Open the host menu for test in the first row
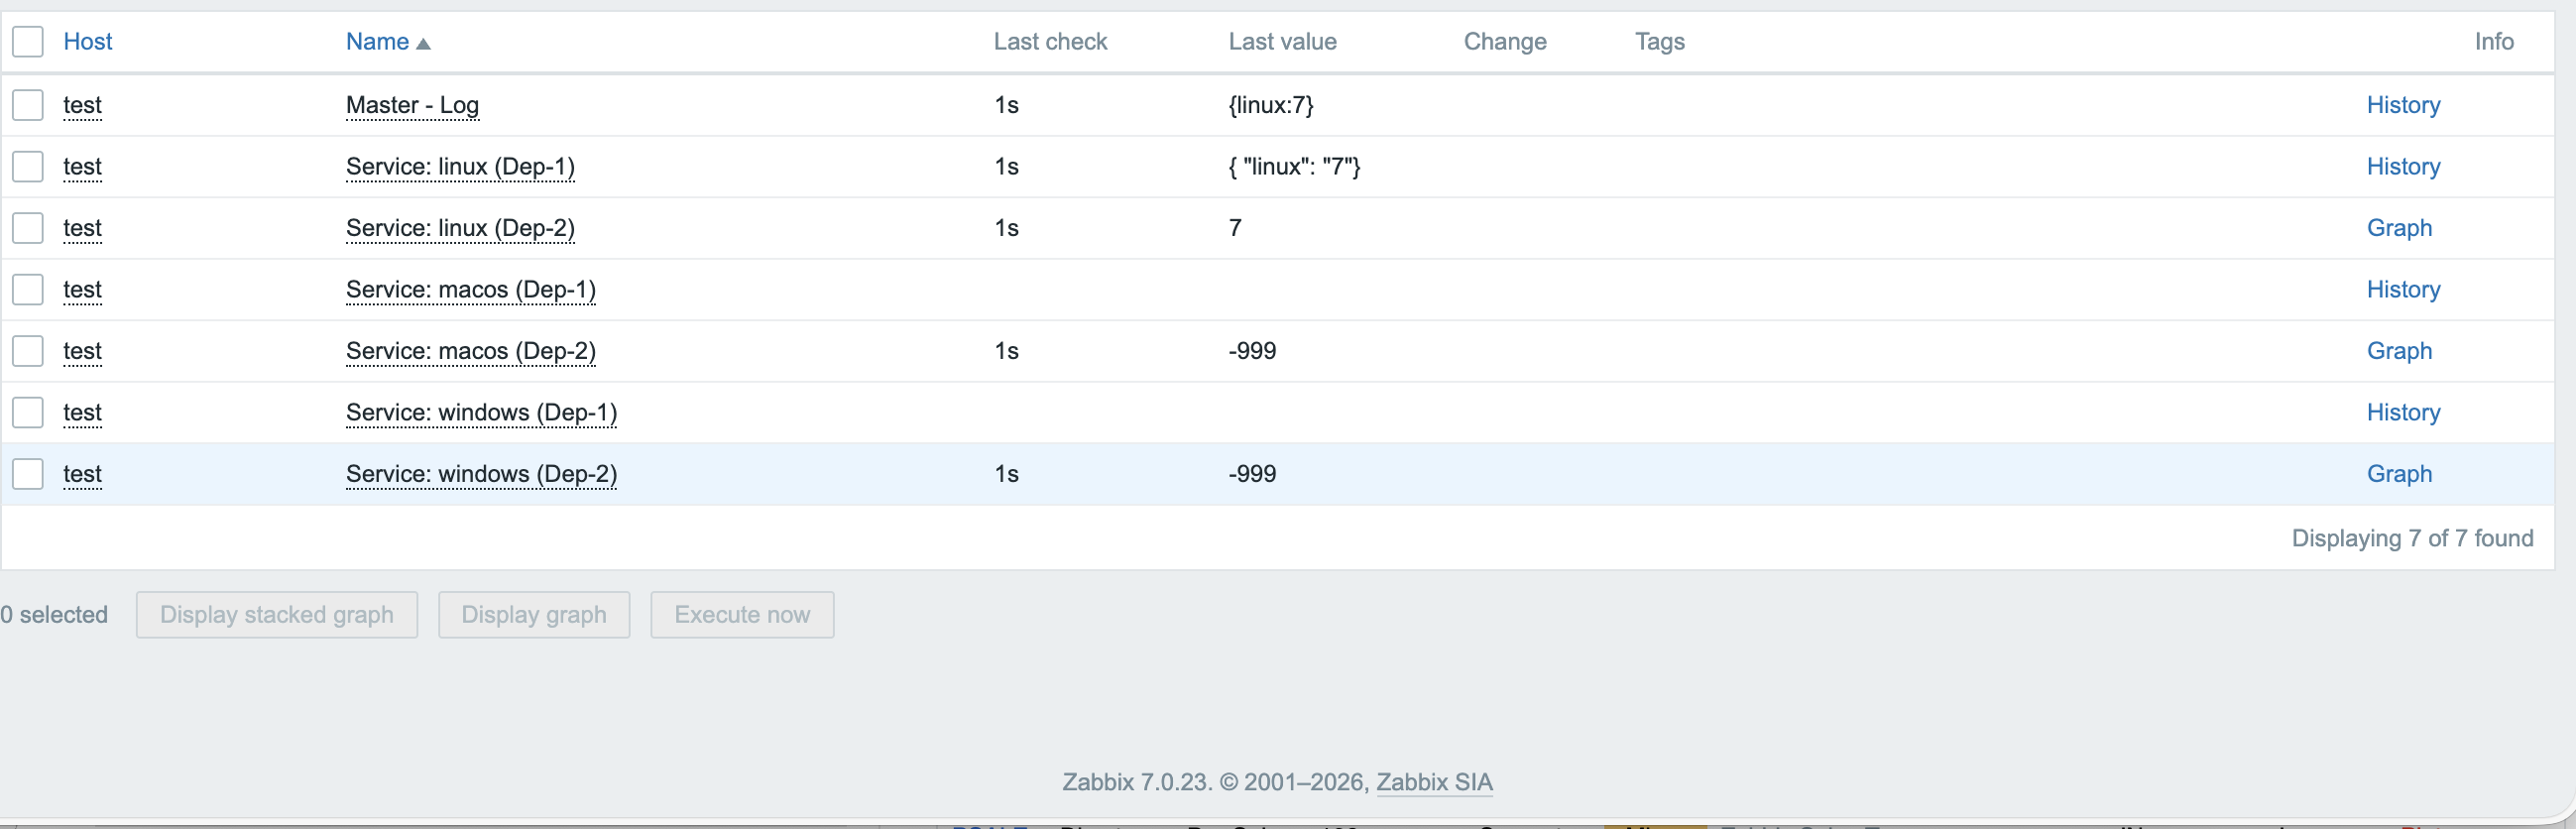The width and height of the screenshot is (2576, 829). (x=82, y=105)
